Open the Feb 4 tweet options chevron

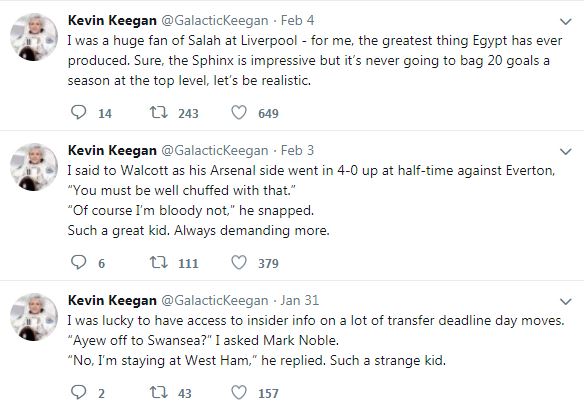point(565,22)
